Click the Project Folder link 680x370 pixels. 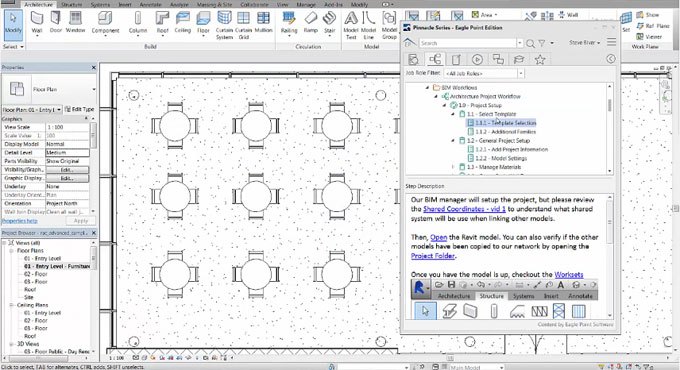tap(433, 256)
